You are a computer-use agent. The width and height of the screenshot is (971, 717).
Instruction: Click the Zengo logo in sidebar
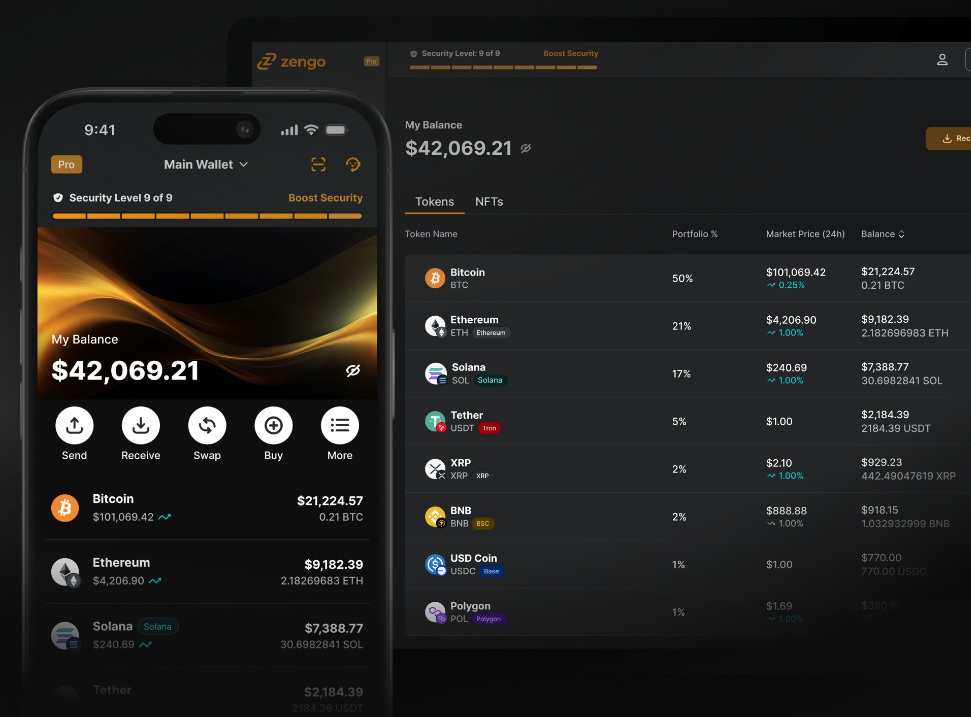[x=291, y=61]
